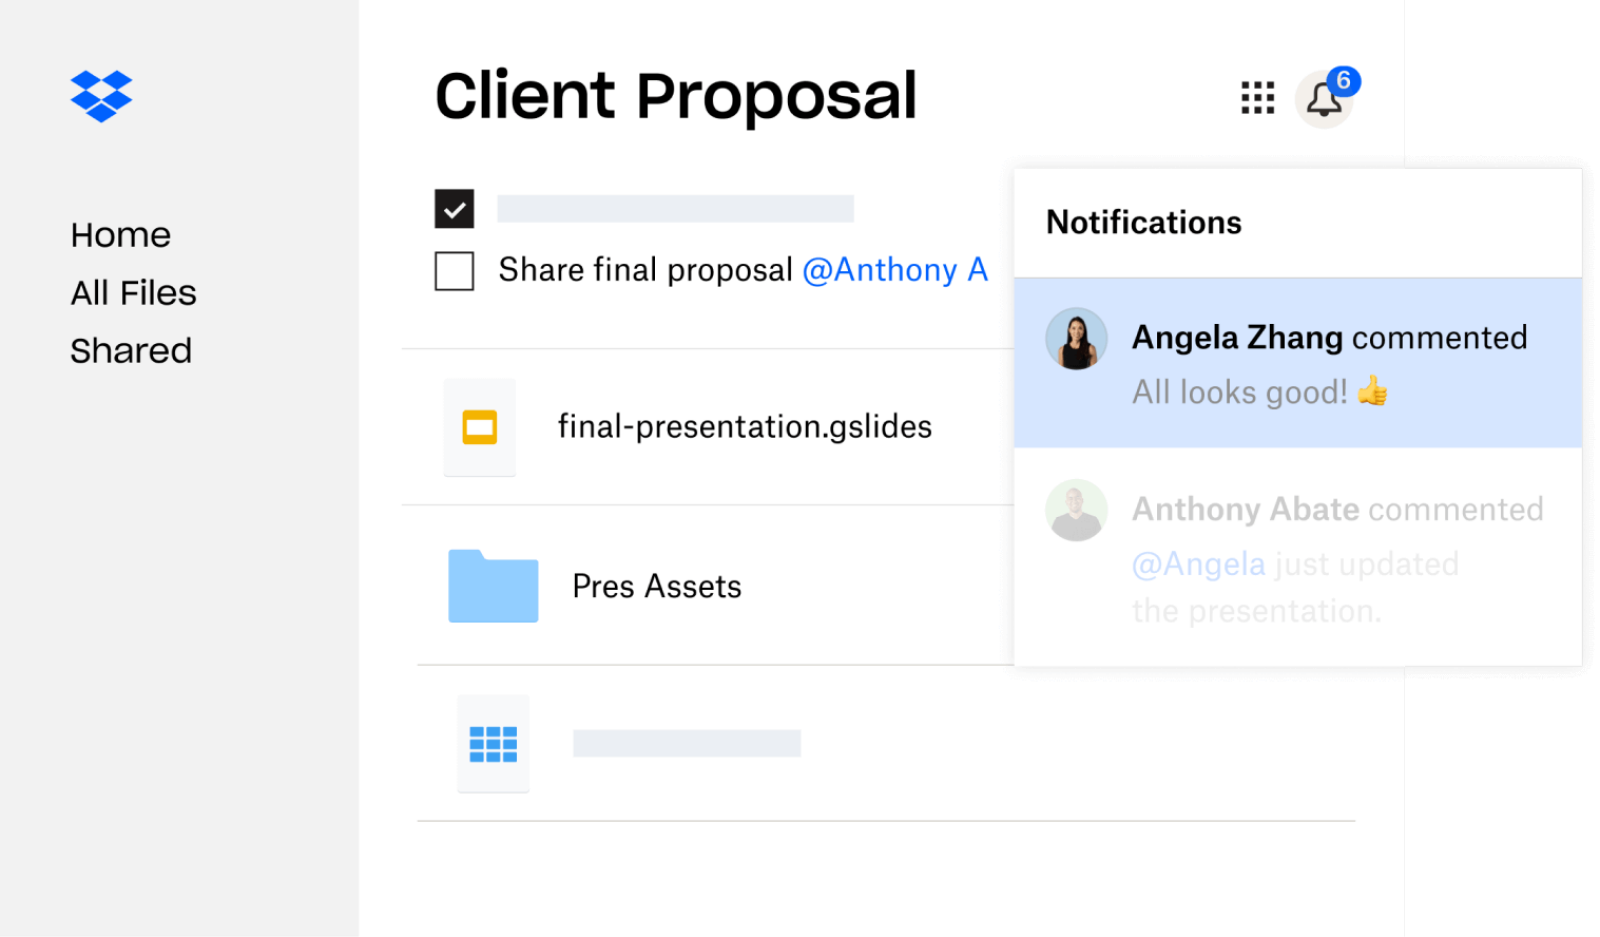Image resolution: width=1600 pixels, height=937 pixels.
Task: Click the grid icon file item
Action: 493,744
